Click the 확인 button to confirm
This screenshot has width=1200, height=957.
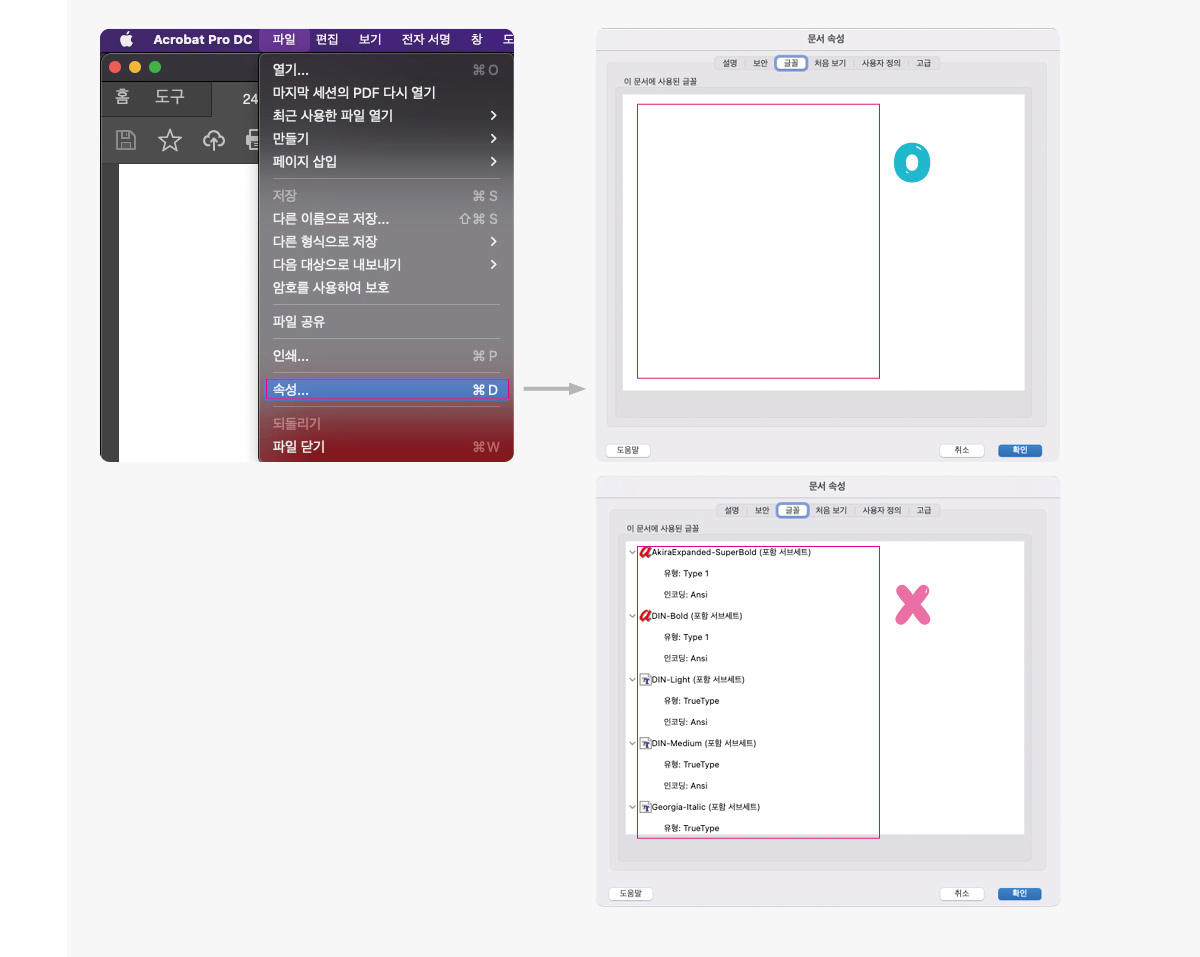coord(1019,893)
